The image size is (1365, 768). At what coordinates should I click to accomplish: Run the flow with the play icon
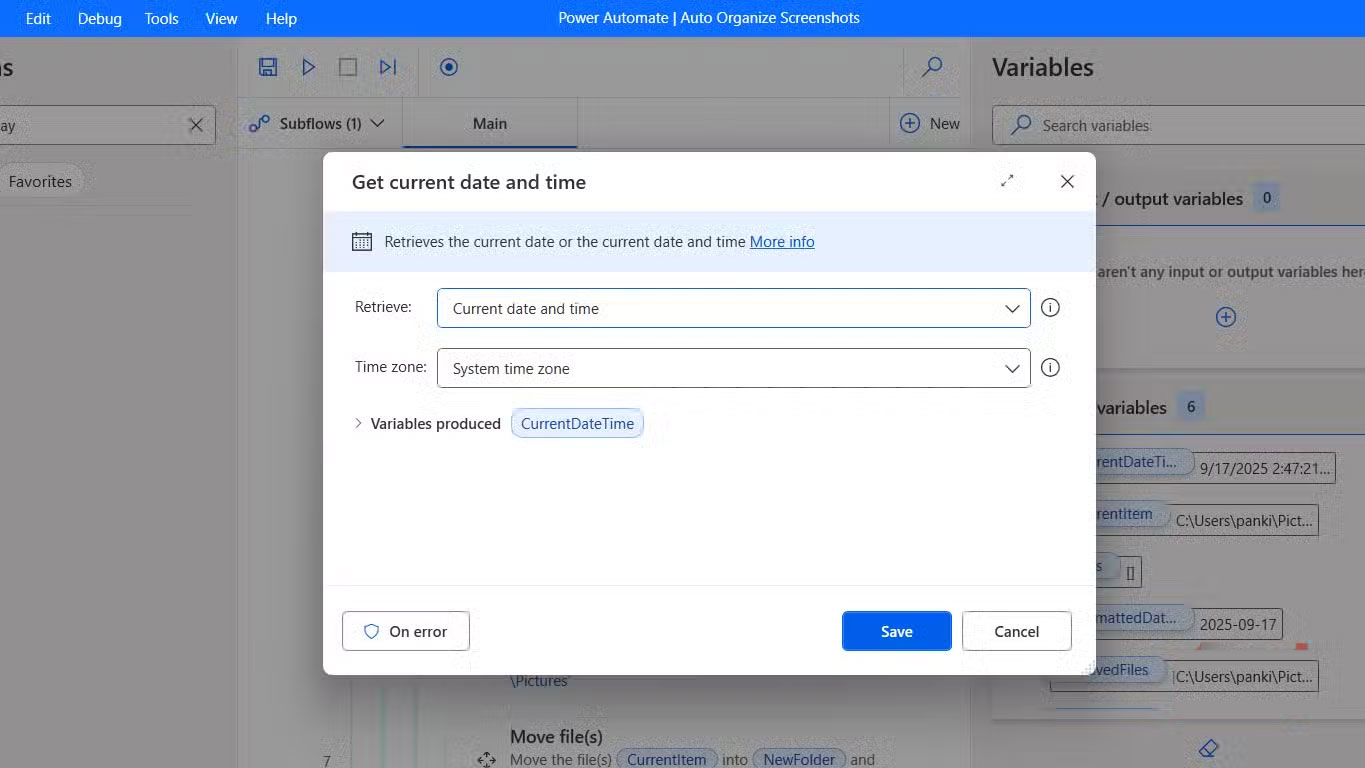tap(308, 67)
